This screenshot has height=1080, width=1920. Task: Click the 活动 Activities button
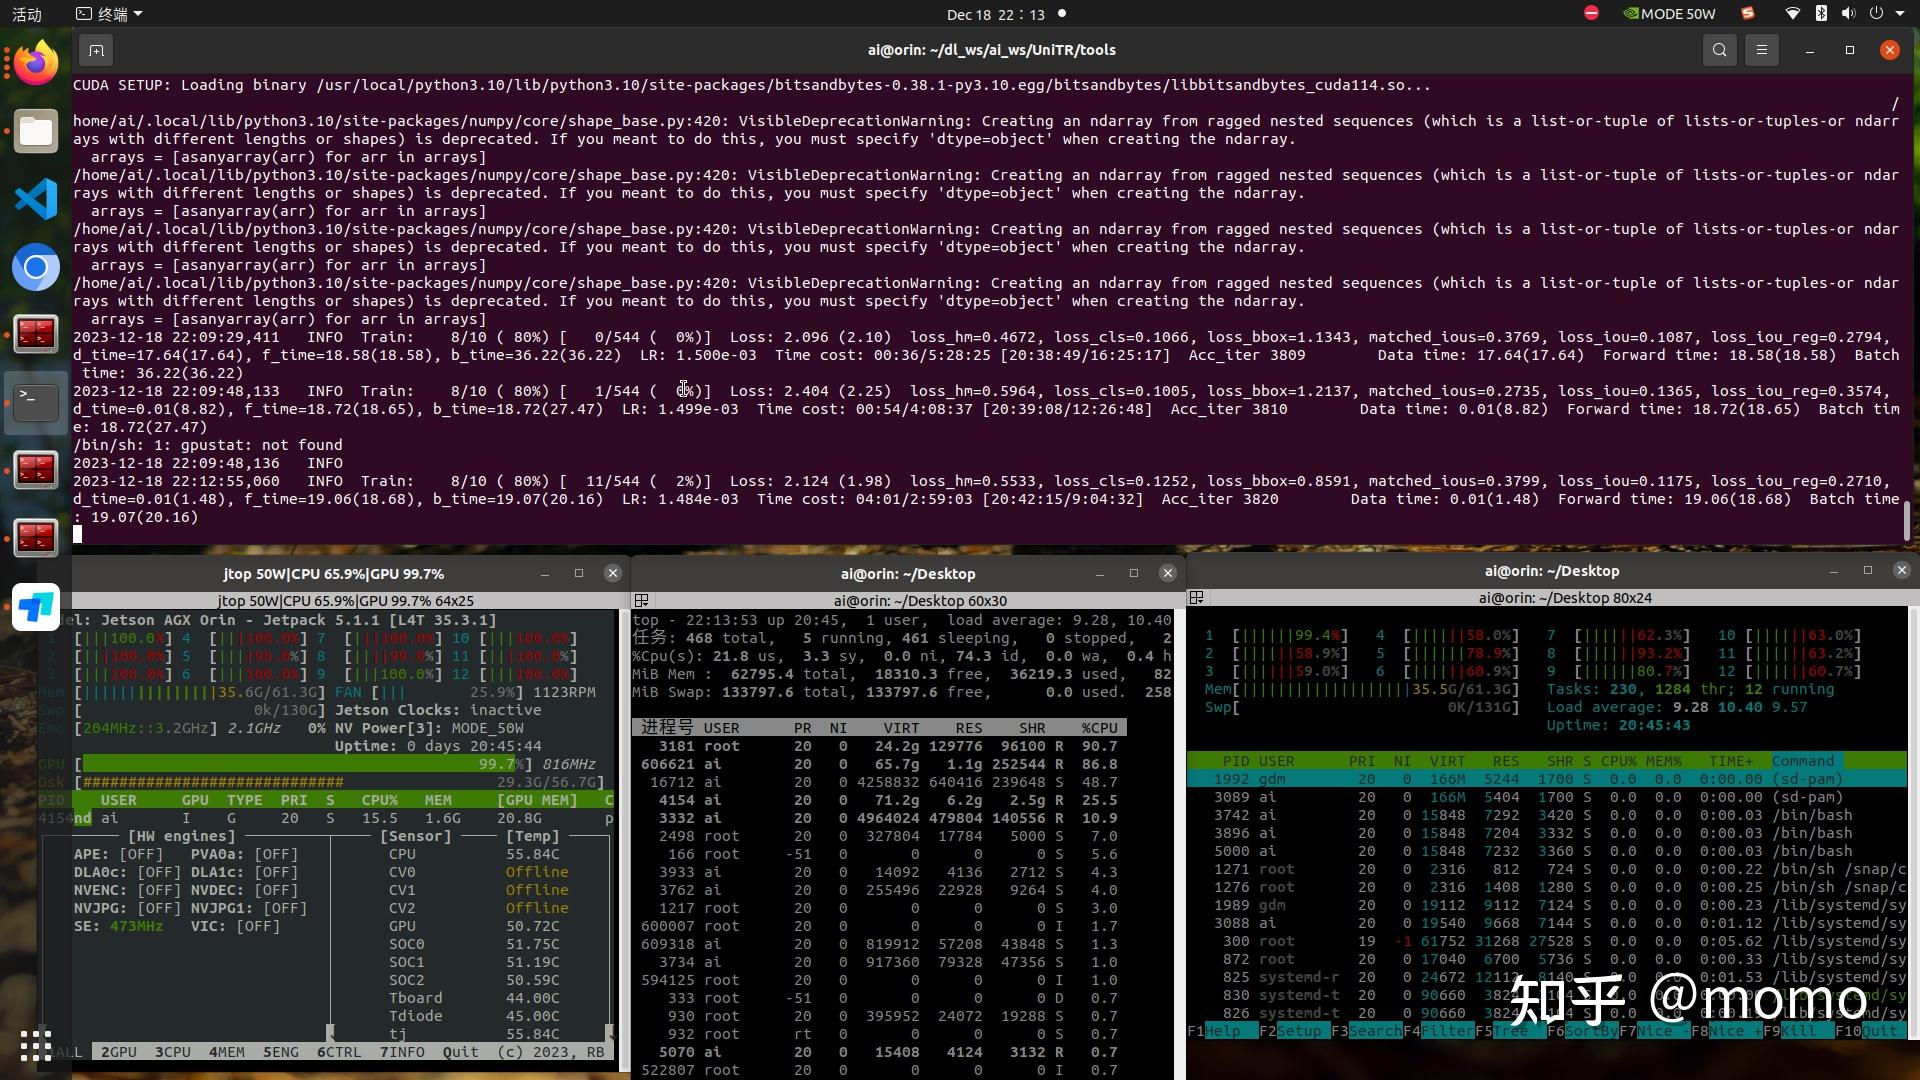coord(27,14)
